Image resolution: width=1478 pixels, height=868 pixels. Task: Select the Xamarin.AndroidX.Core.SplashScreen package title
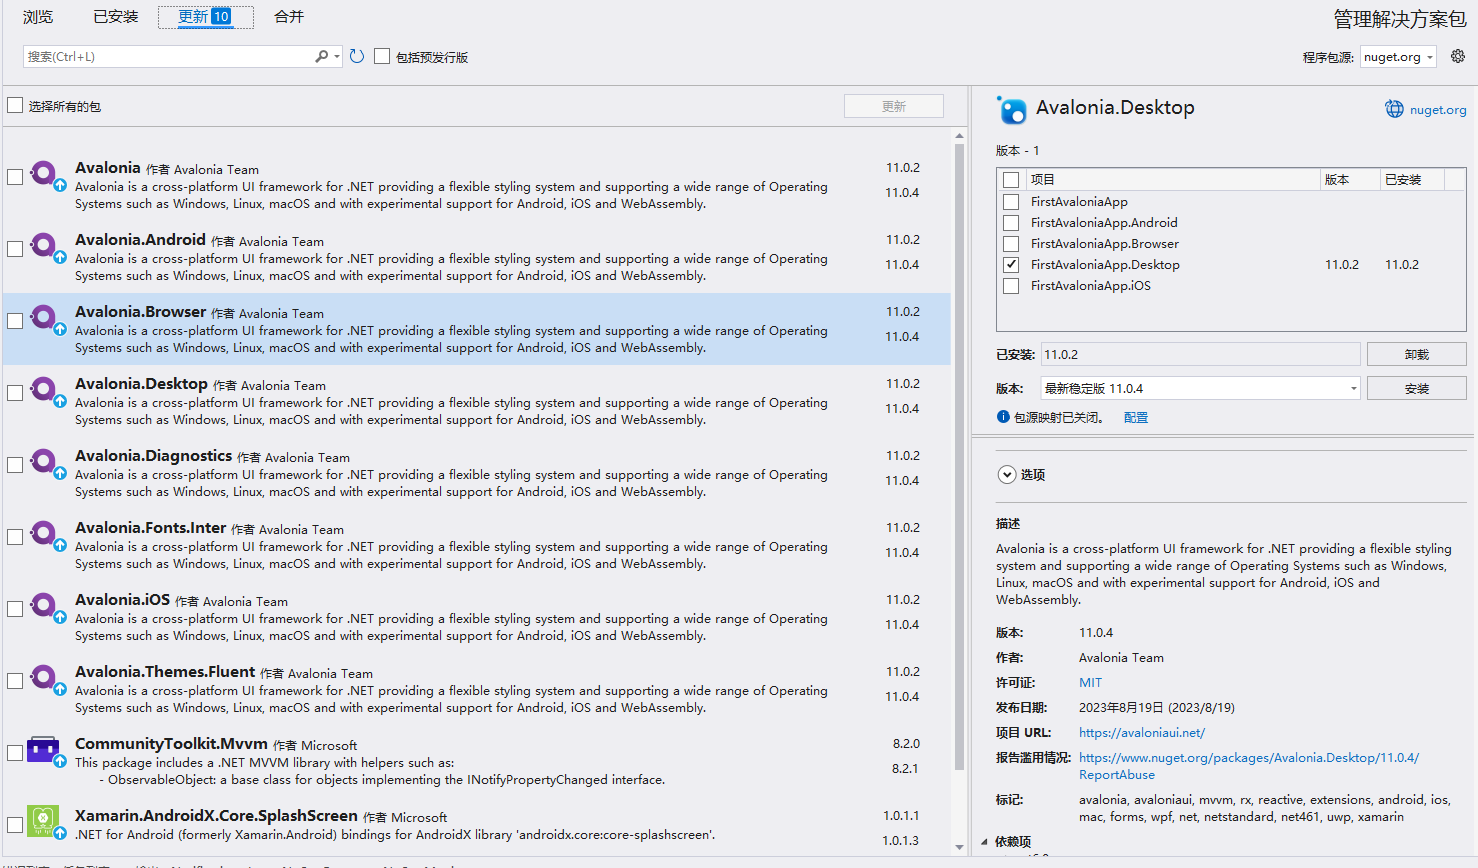click(216, 815)
